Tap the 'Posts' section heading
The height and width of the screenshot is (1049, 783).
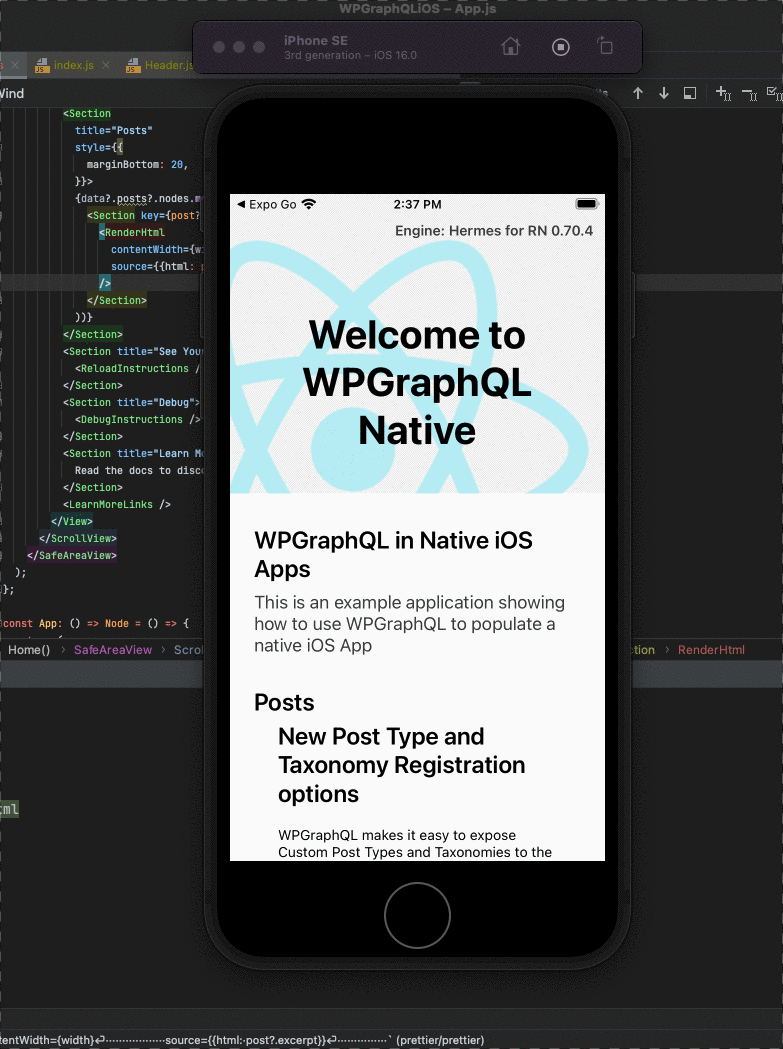(284, 702)
